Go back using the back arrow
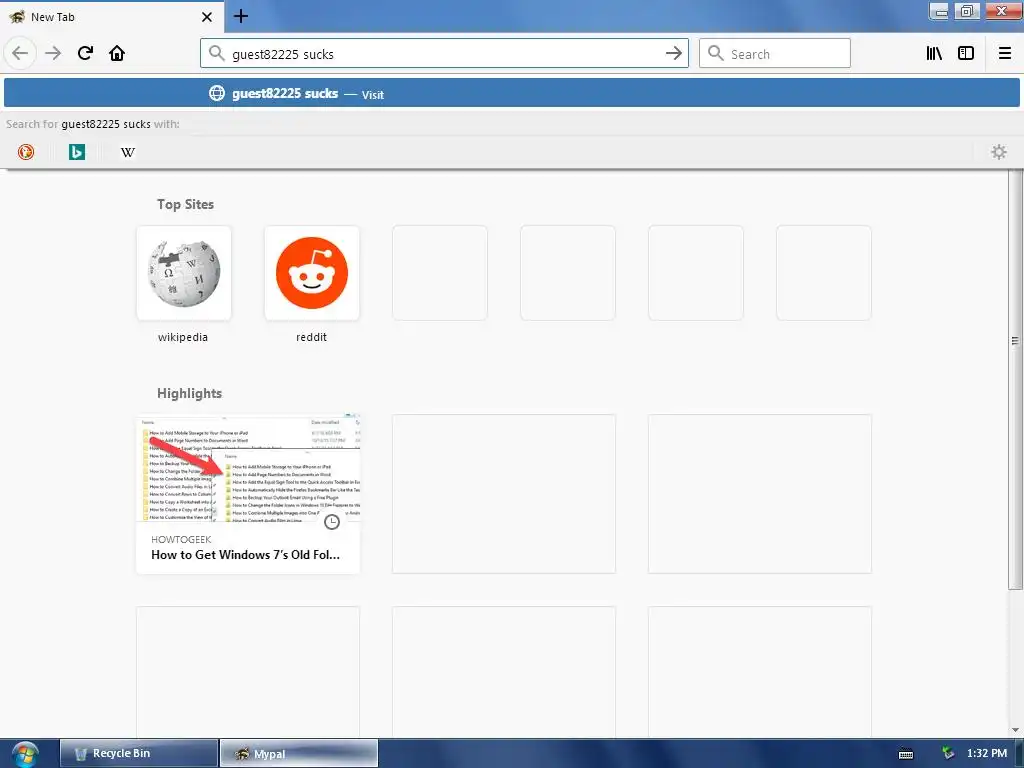 20,53
